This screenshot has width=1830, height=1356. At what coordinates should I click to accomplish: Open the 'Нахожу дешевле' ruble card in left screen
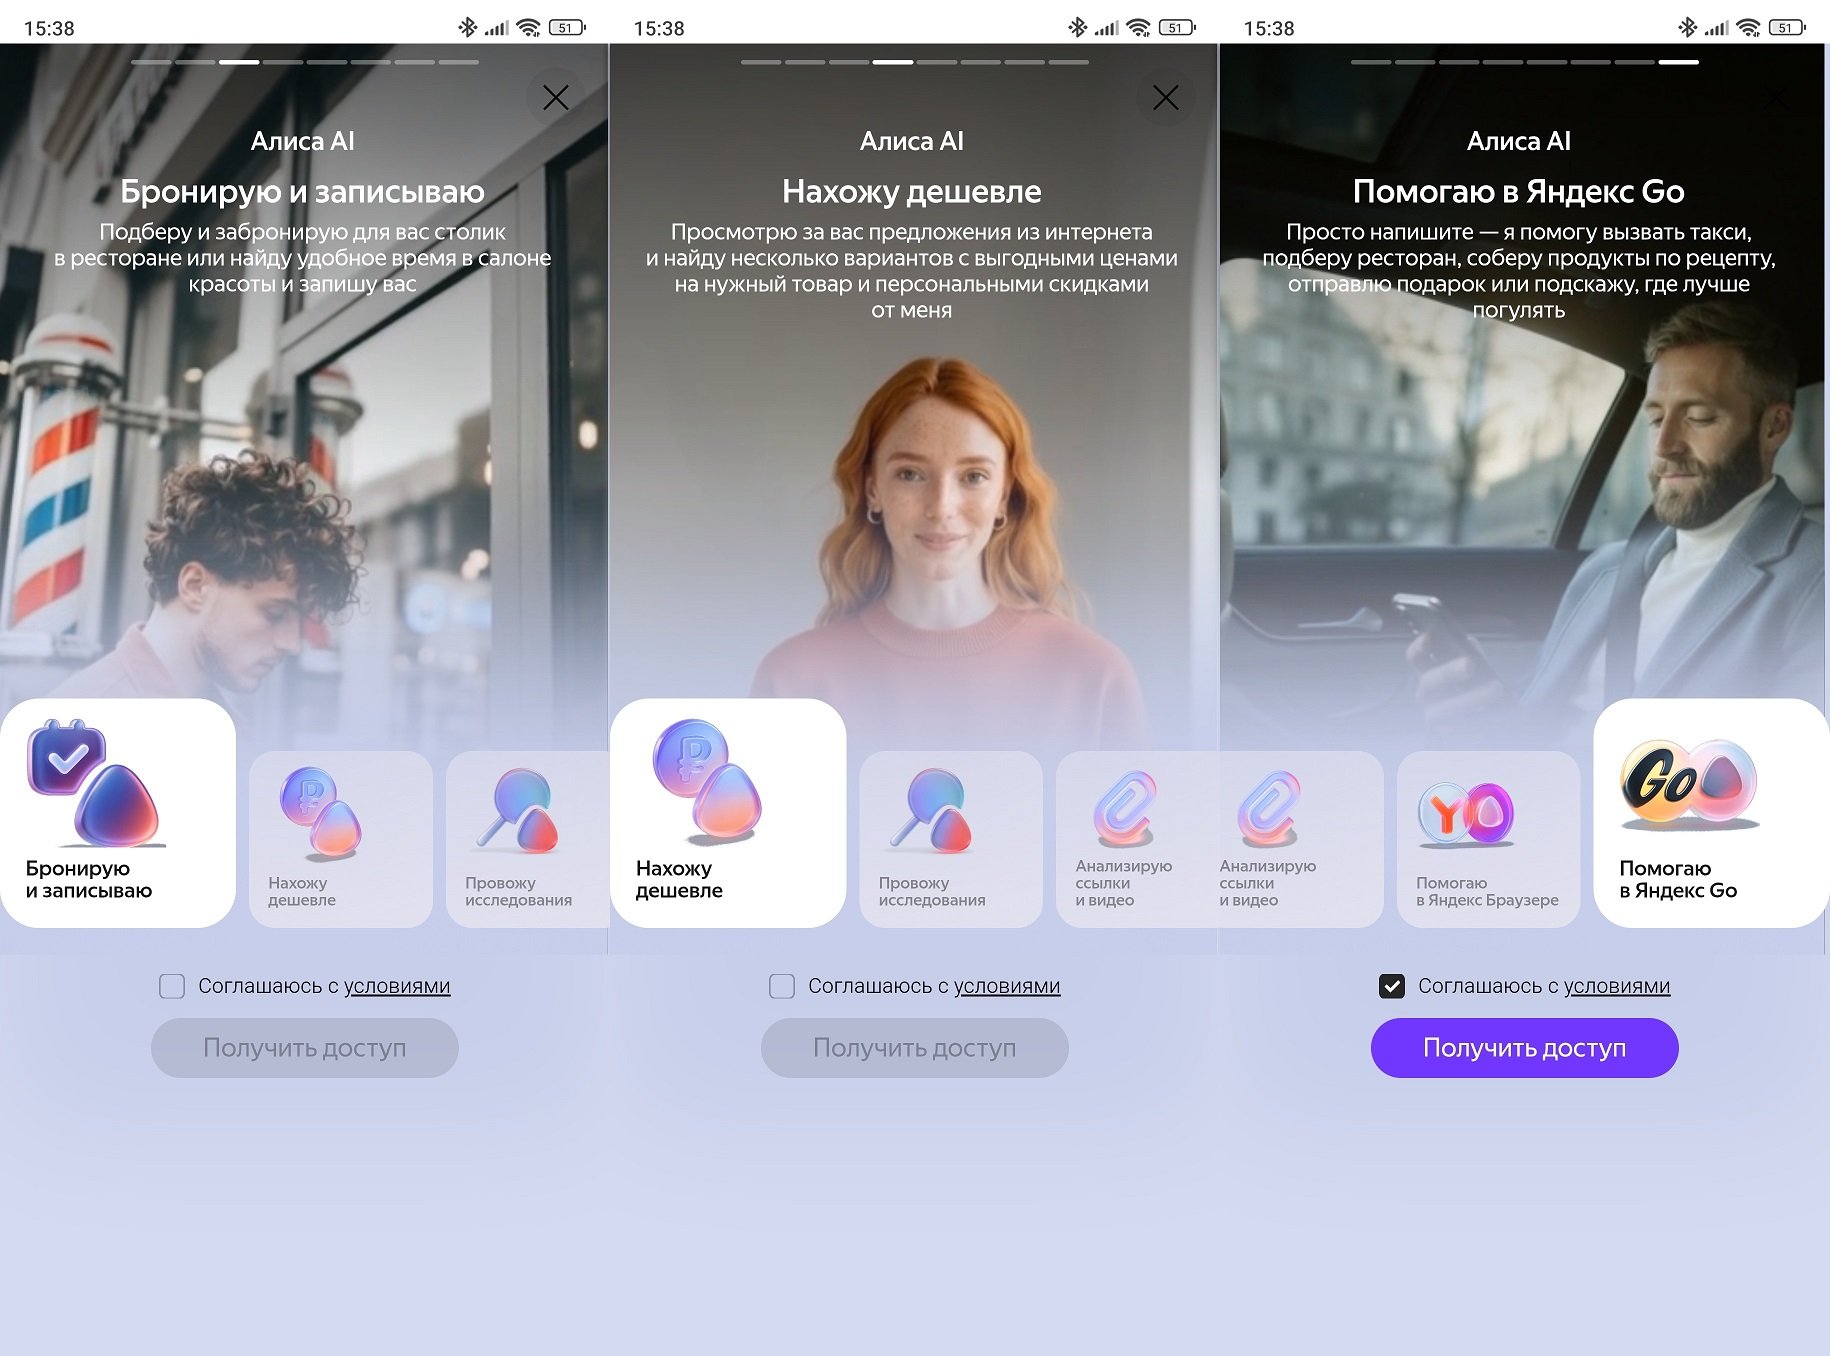click(x=340, y=839)
